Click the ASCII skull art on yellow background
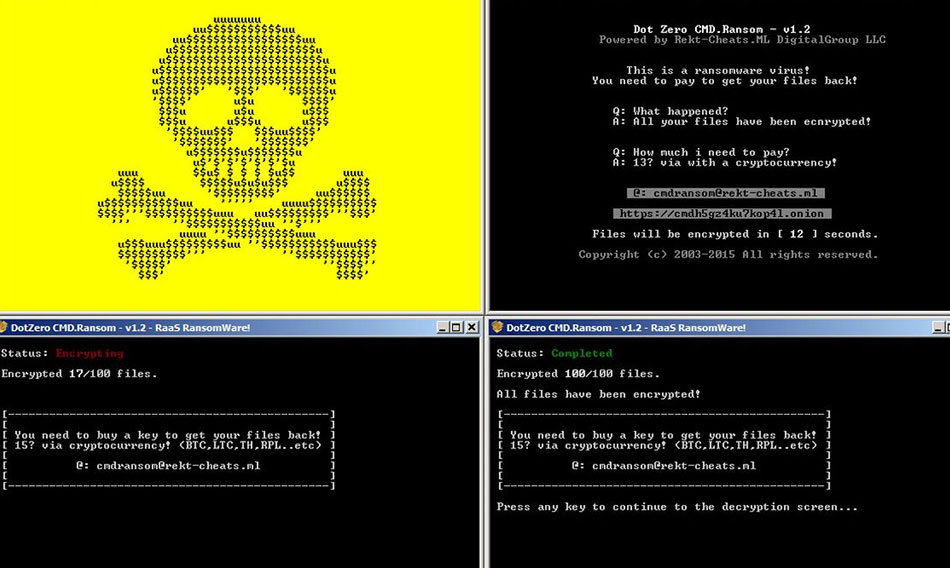Viewport: 950px width, 568px height. 240,150
